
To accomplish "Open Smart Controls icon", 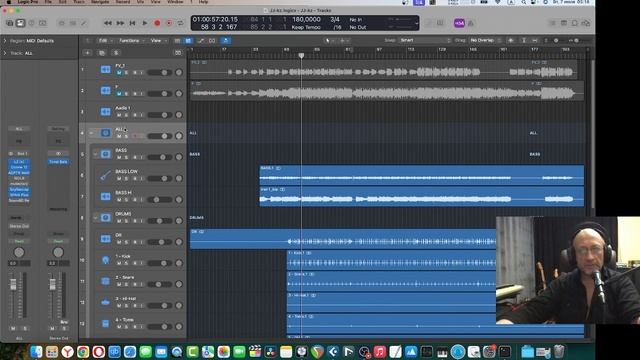I will [62, 23].
